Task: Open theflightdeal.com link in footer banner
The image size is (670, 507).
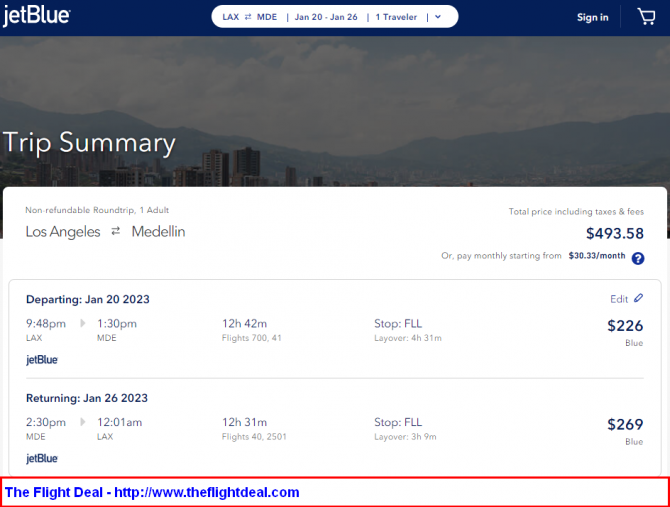Action: click(207, 492)
